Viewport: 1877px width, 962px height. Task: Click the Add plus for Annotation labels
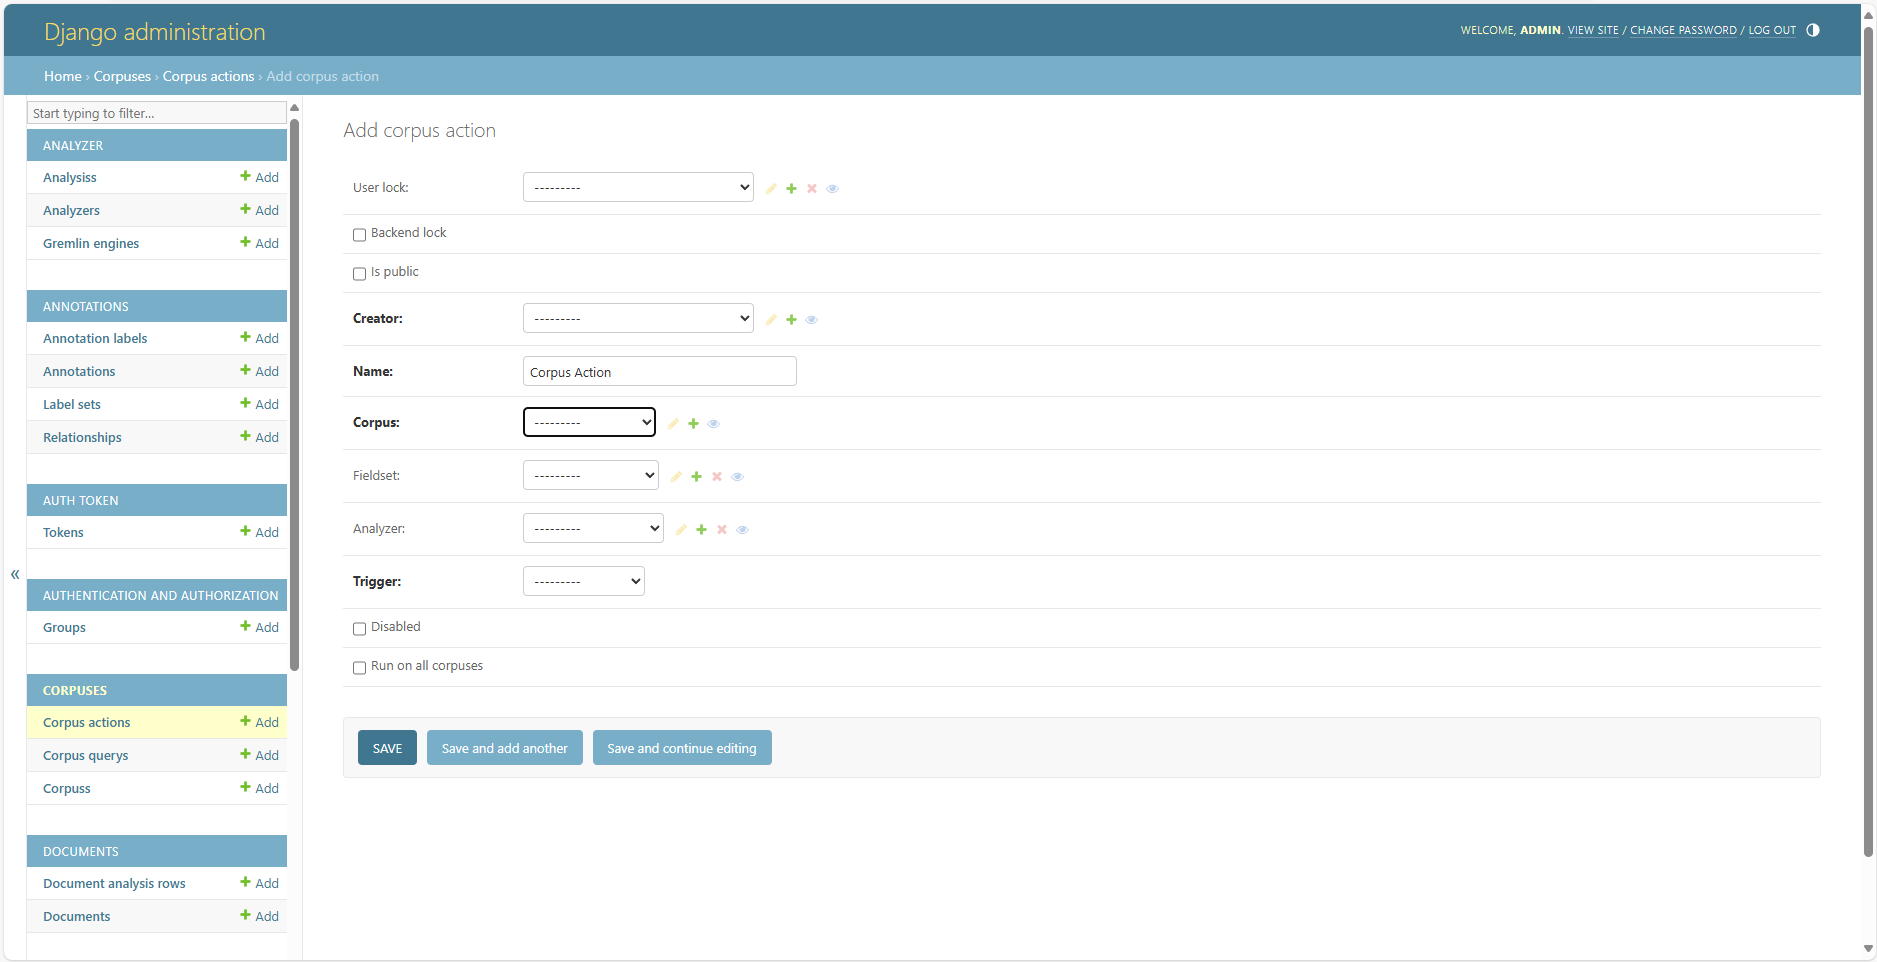[x=259, y=338]
